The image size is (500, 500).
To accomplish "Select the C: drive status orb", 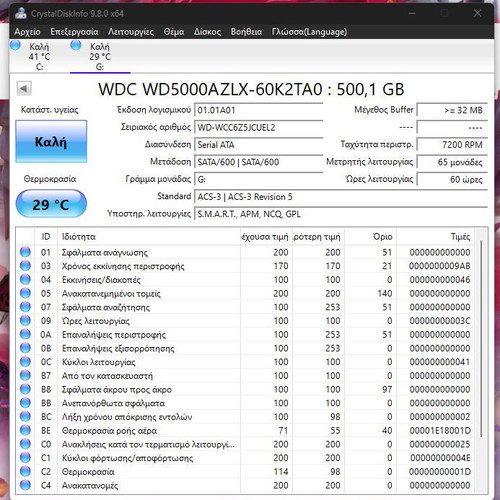I will (15, 45).
